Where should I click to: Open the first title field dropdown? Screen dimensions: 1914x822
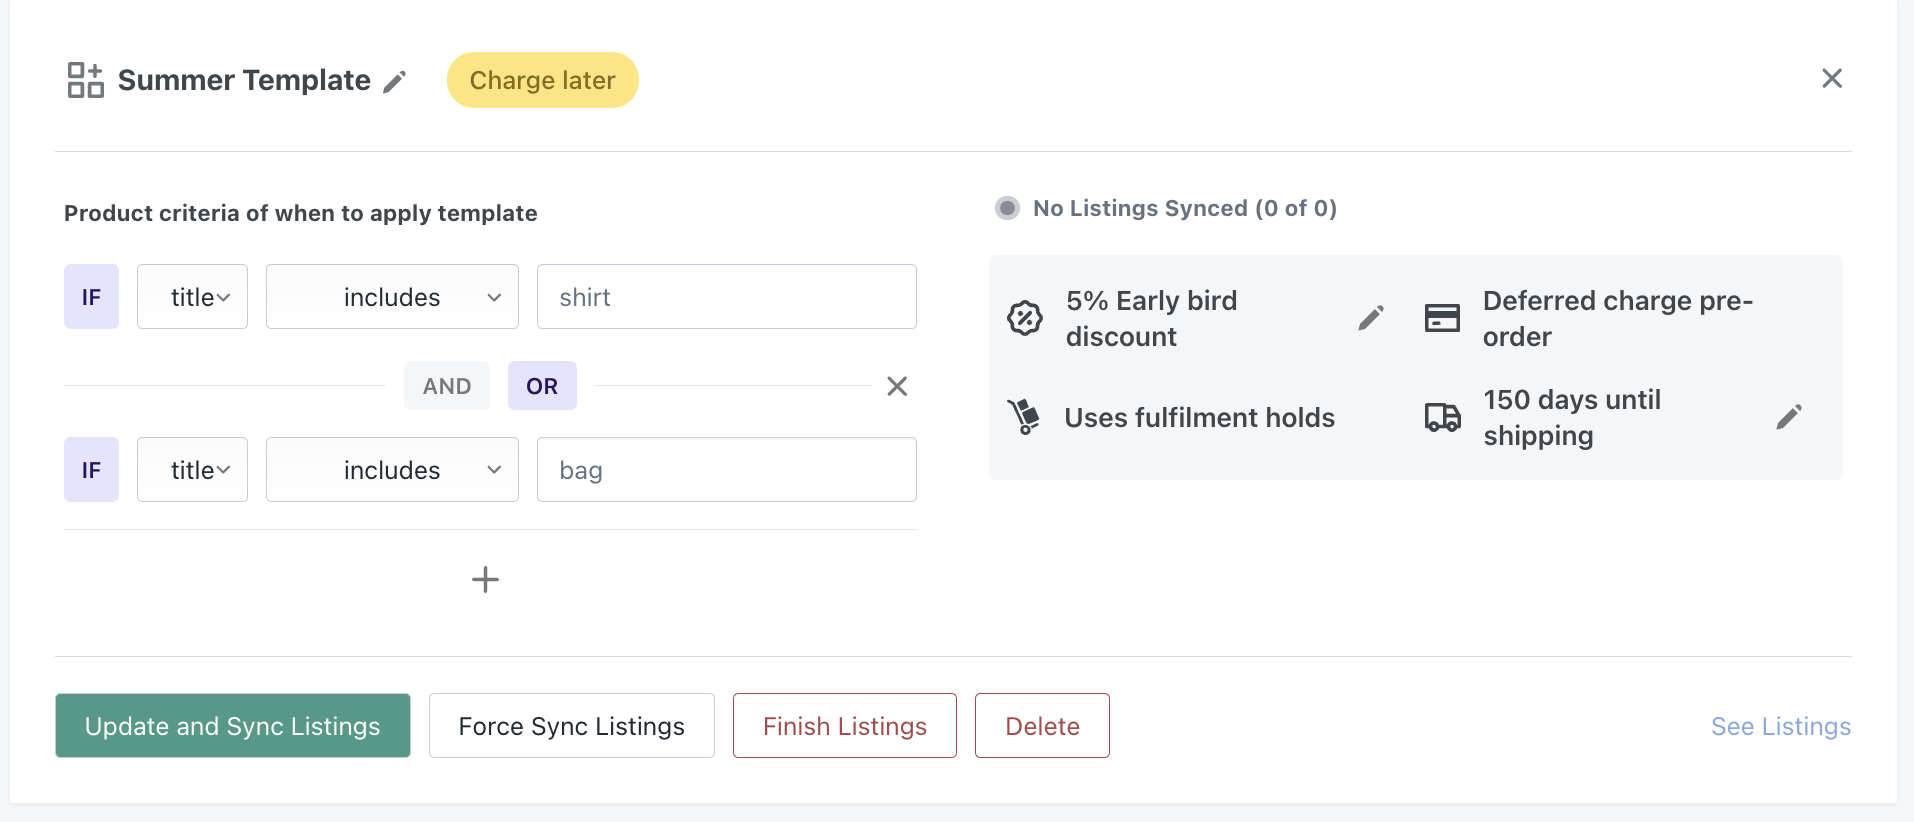192,297
